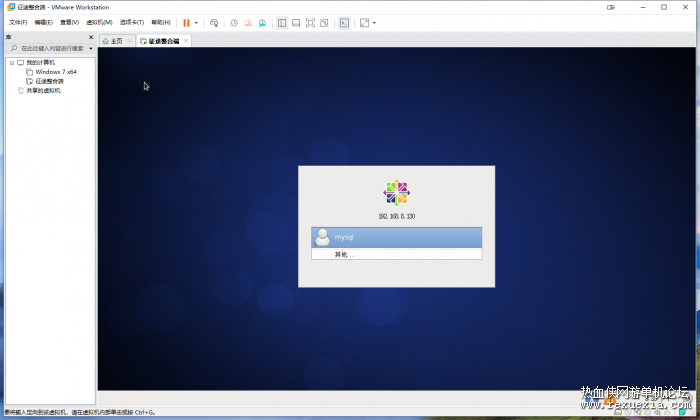Open the power options dropdown arrow

(x=196, y=23)
